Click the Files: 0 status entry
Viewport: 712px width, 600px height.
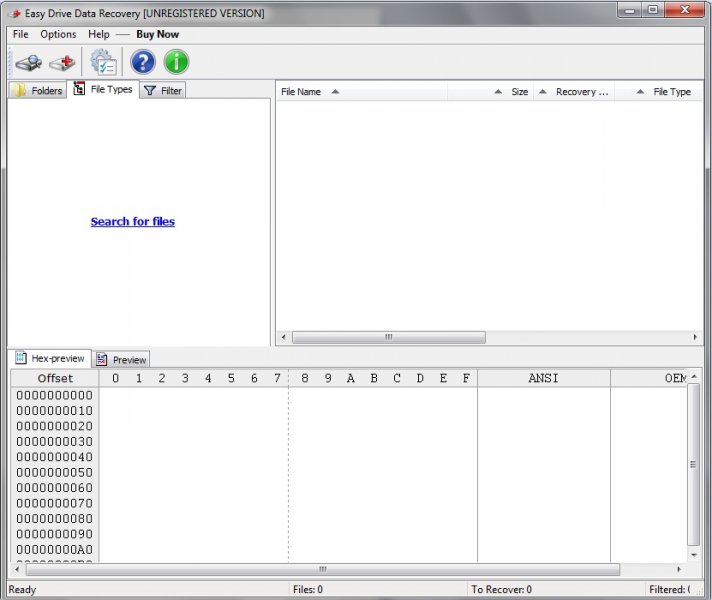308,590
